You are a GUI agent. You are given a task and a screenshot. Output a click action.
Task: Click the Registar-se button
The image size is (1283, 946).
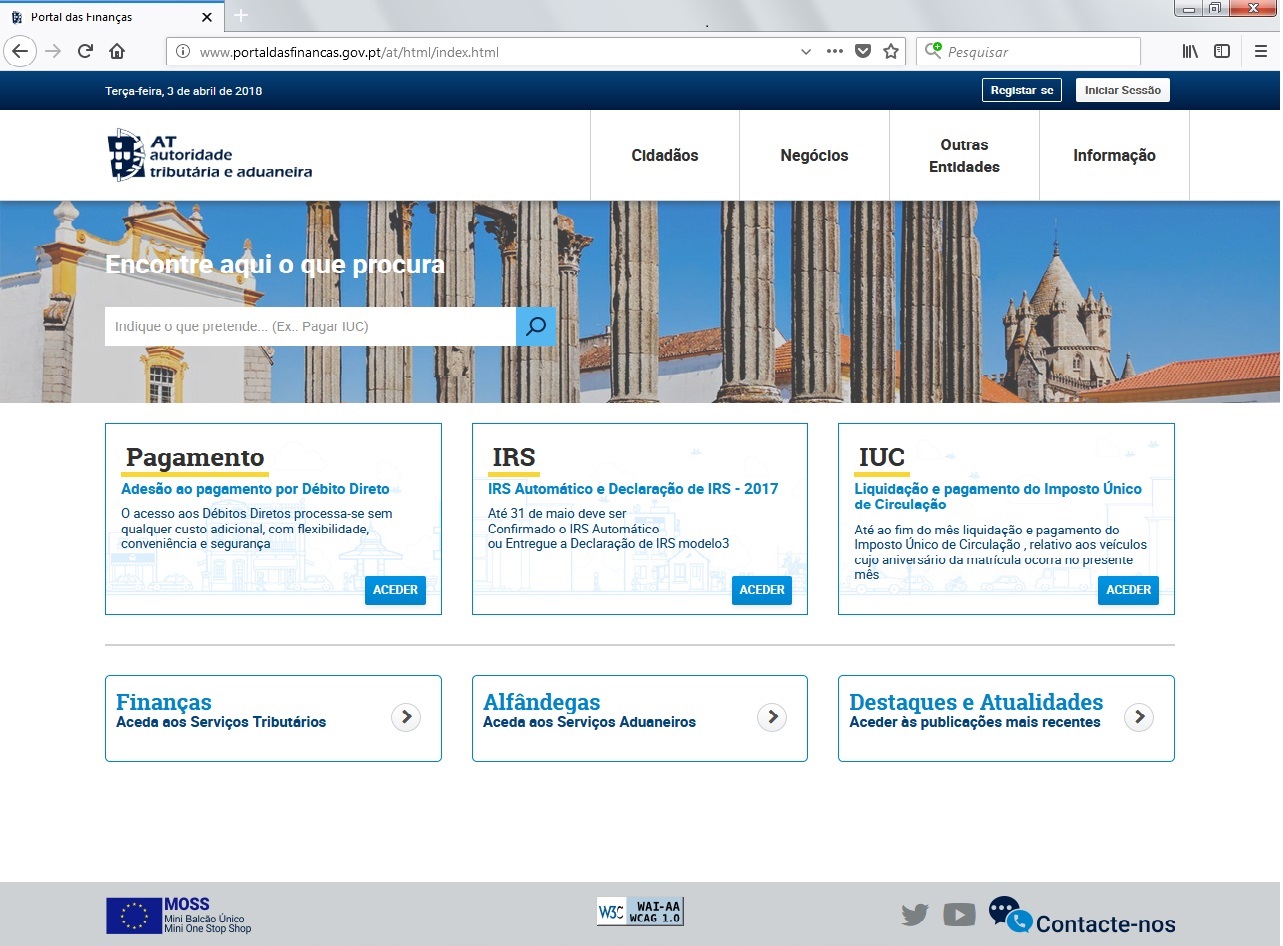1022,90
